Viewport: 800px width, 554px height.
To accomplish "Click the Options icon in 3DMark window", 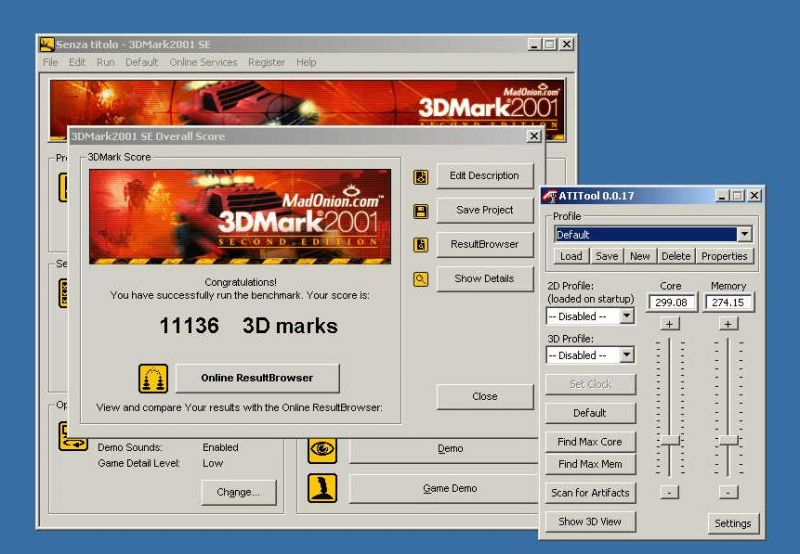I will (x=72, y=437).
